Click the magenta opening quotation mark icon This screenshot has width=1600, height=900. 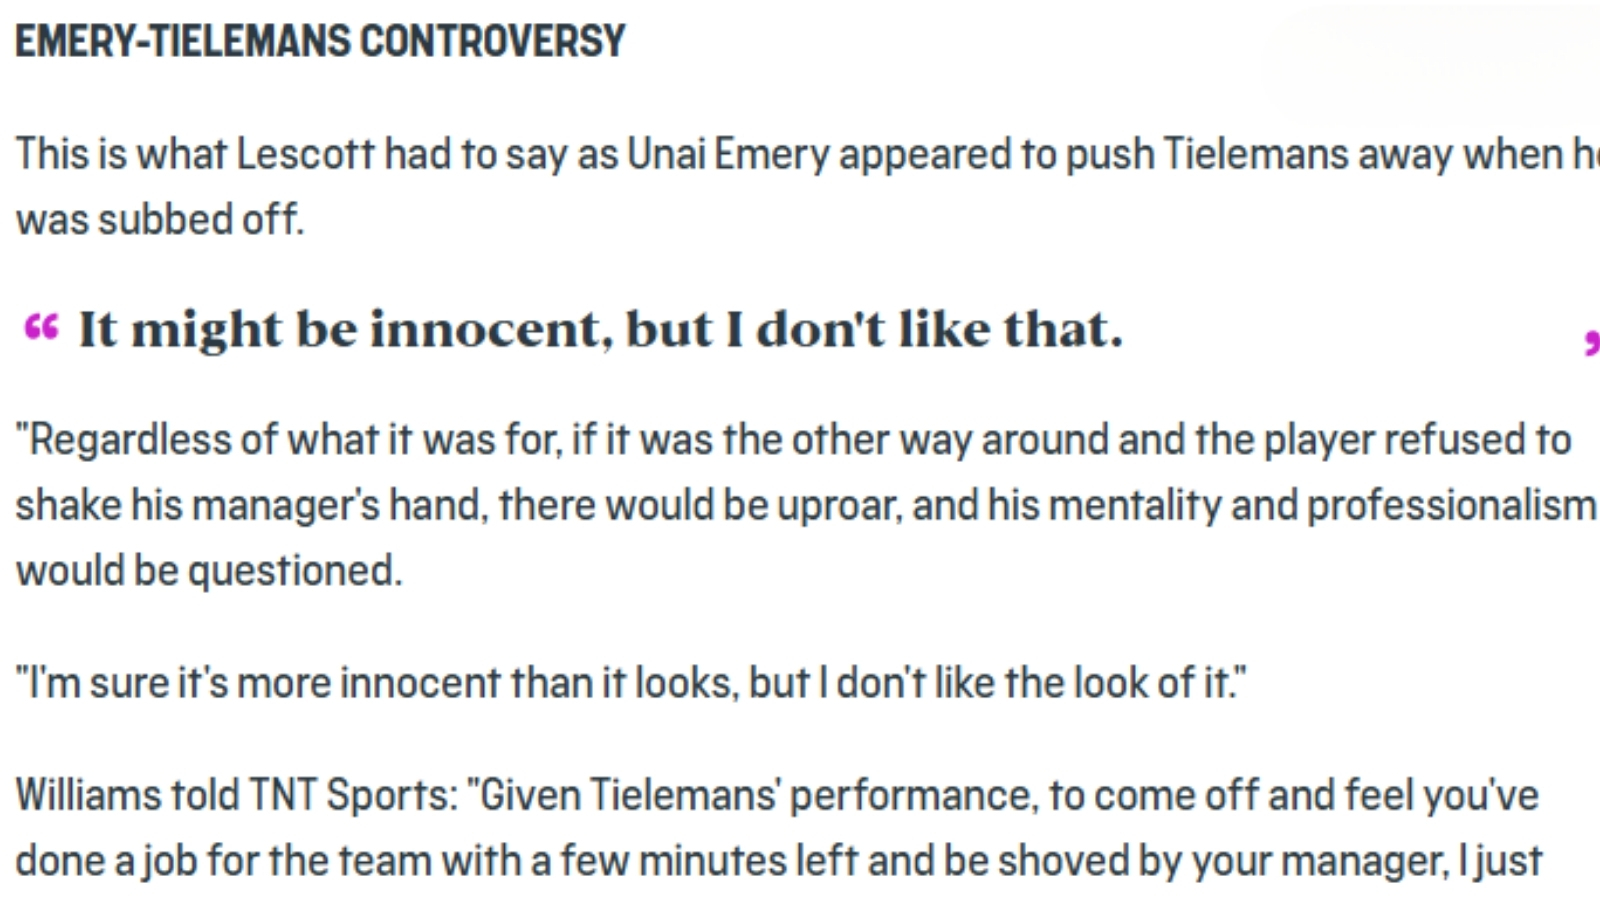coord(41,326)
